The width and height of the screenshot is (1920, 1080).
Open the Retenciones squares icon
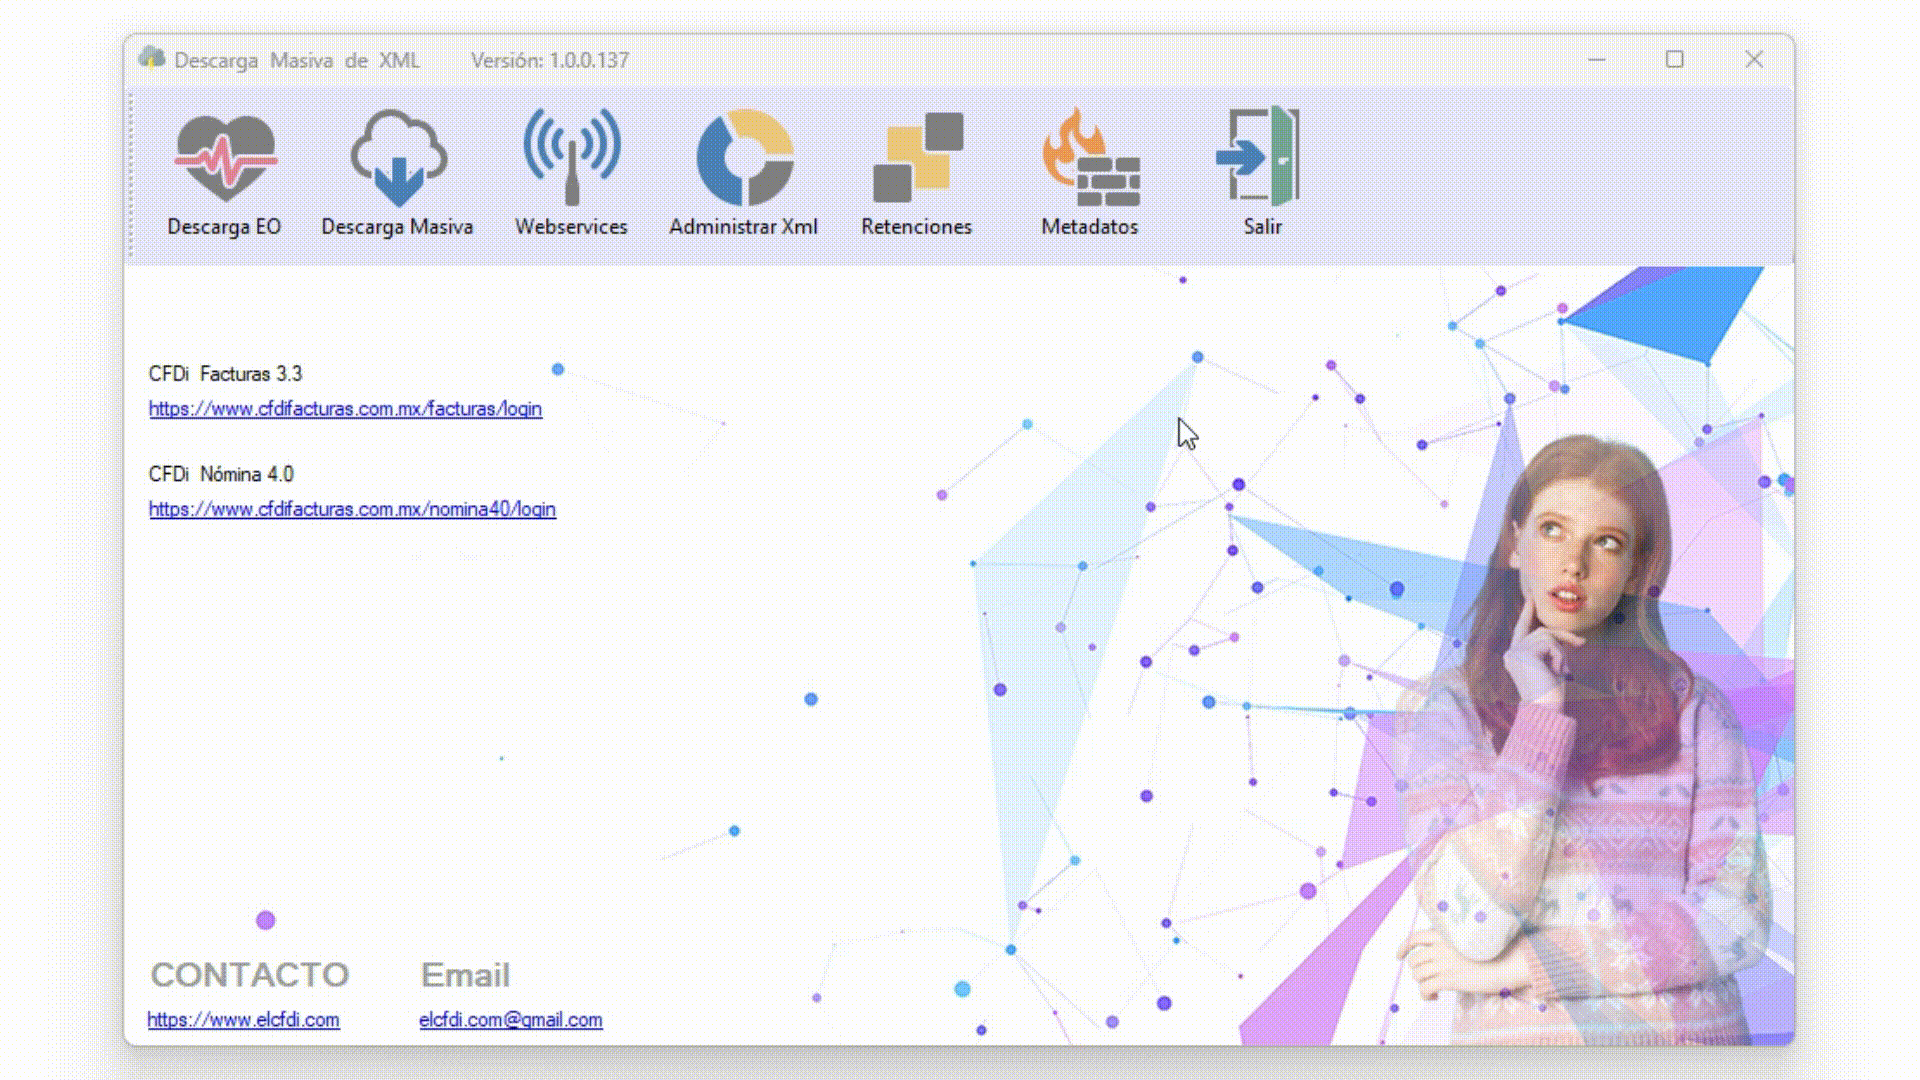(917, 158)
